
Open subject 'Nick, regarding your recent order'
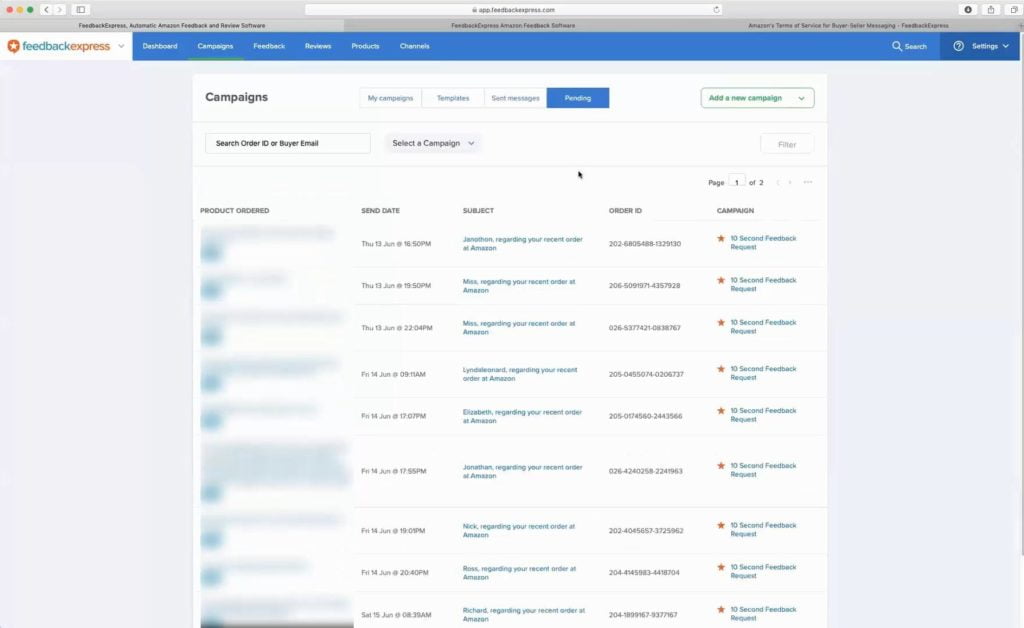coord(519,531)
